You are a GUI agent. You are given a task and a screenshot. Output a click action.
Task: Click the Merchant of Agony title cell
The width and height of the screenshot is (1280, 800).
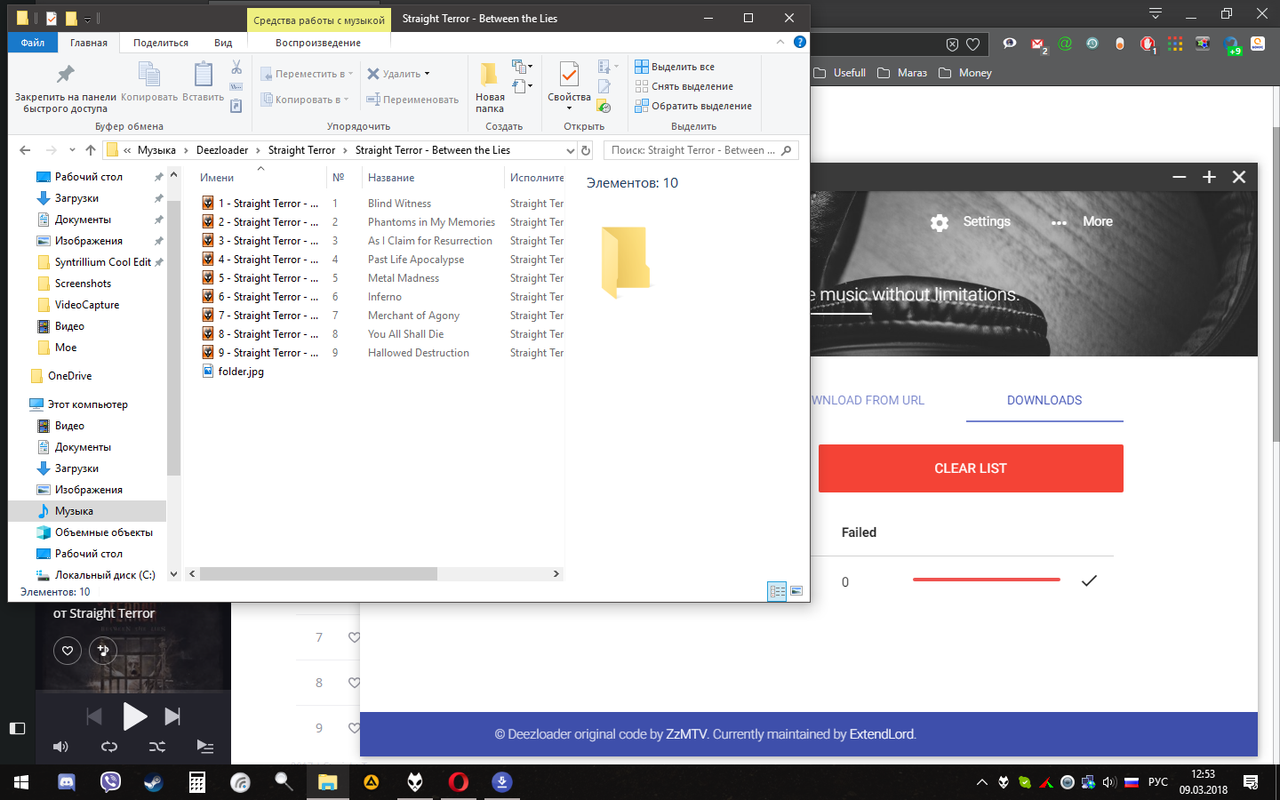(413, 315)
